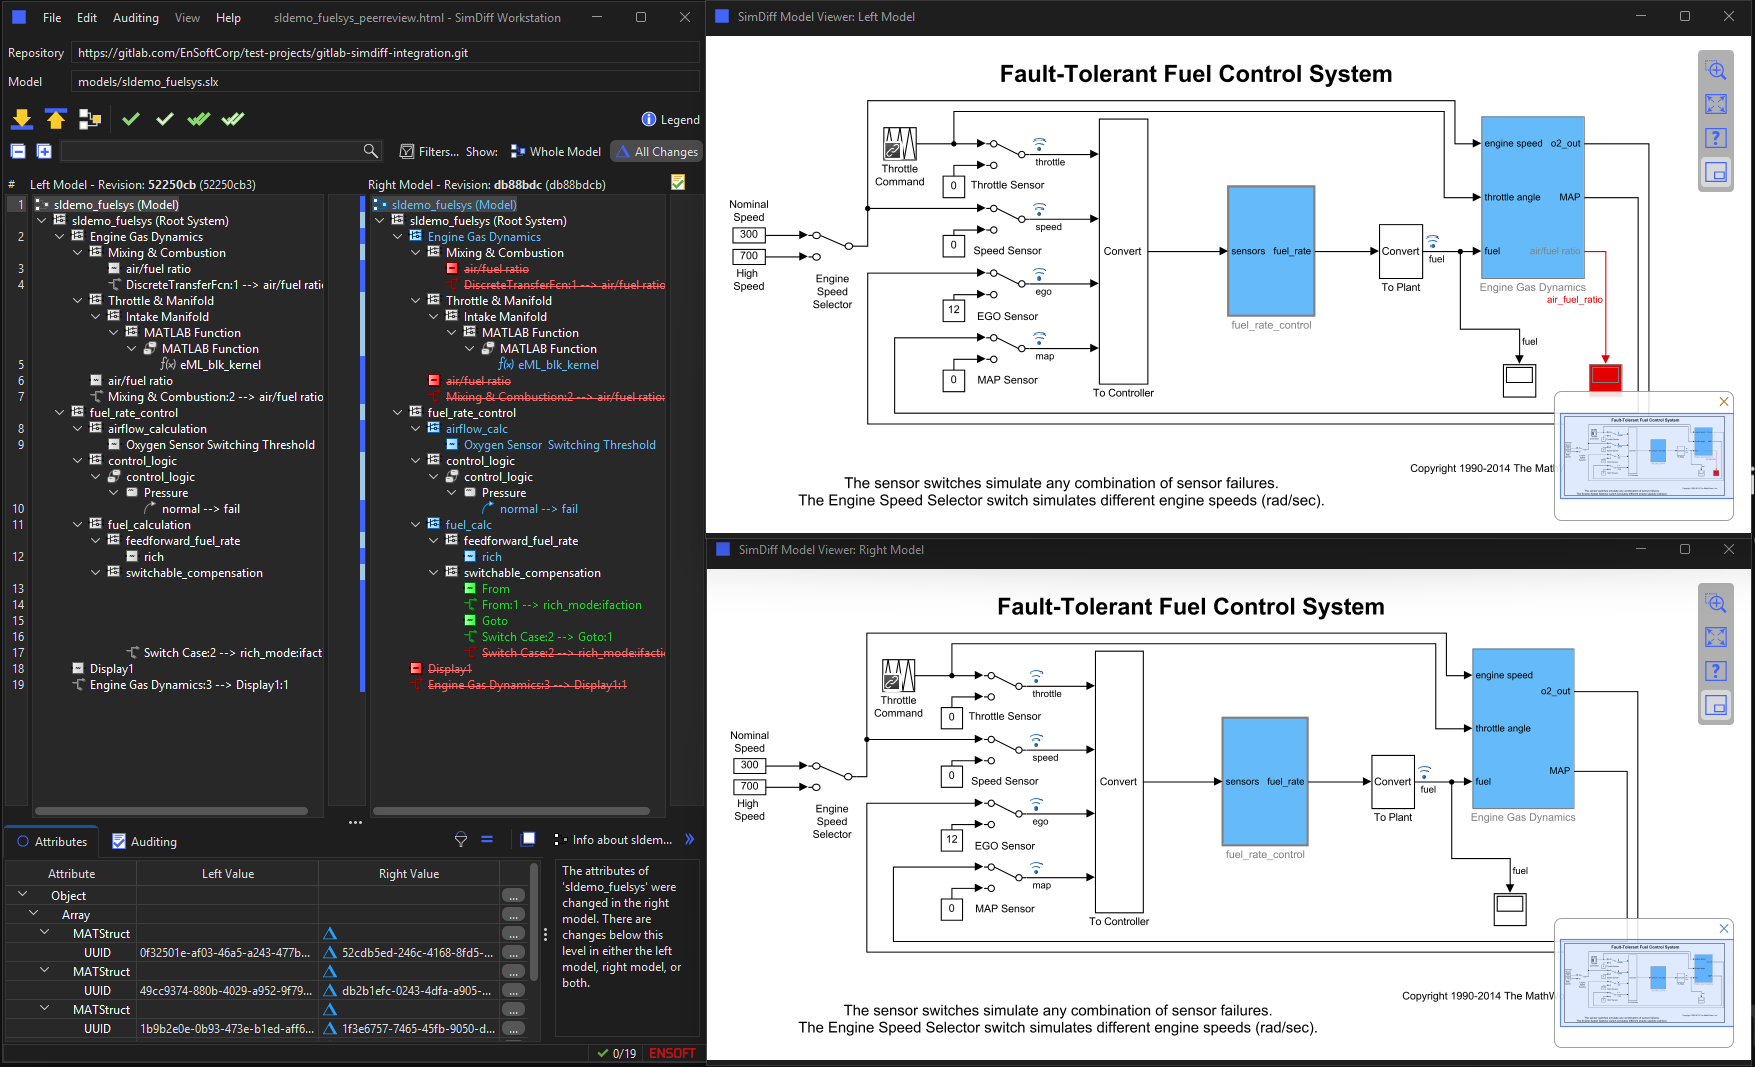Collapse all tree nodes with the minus icon
This screenshot has height=1067, width=1755.
coord(18,151)
